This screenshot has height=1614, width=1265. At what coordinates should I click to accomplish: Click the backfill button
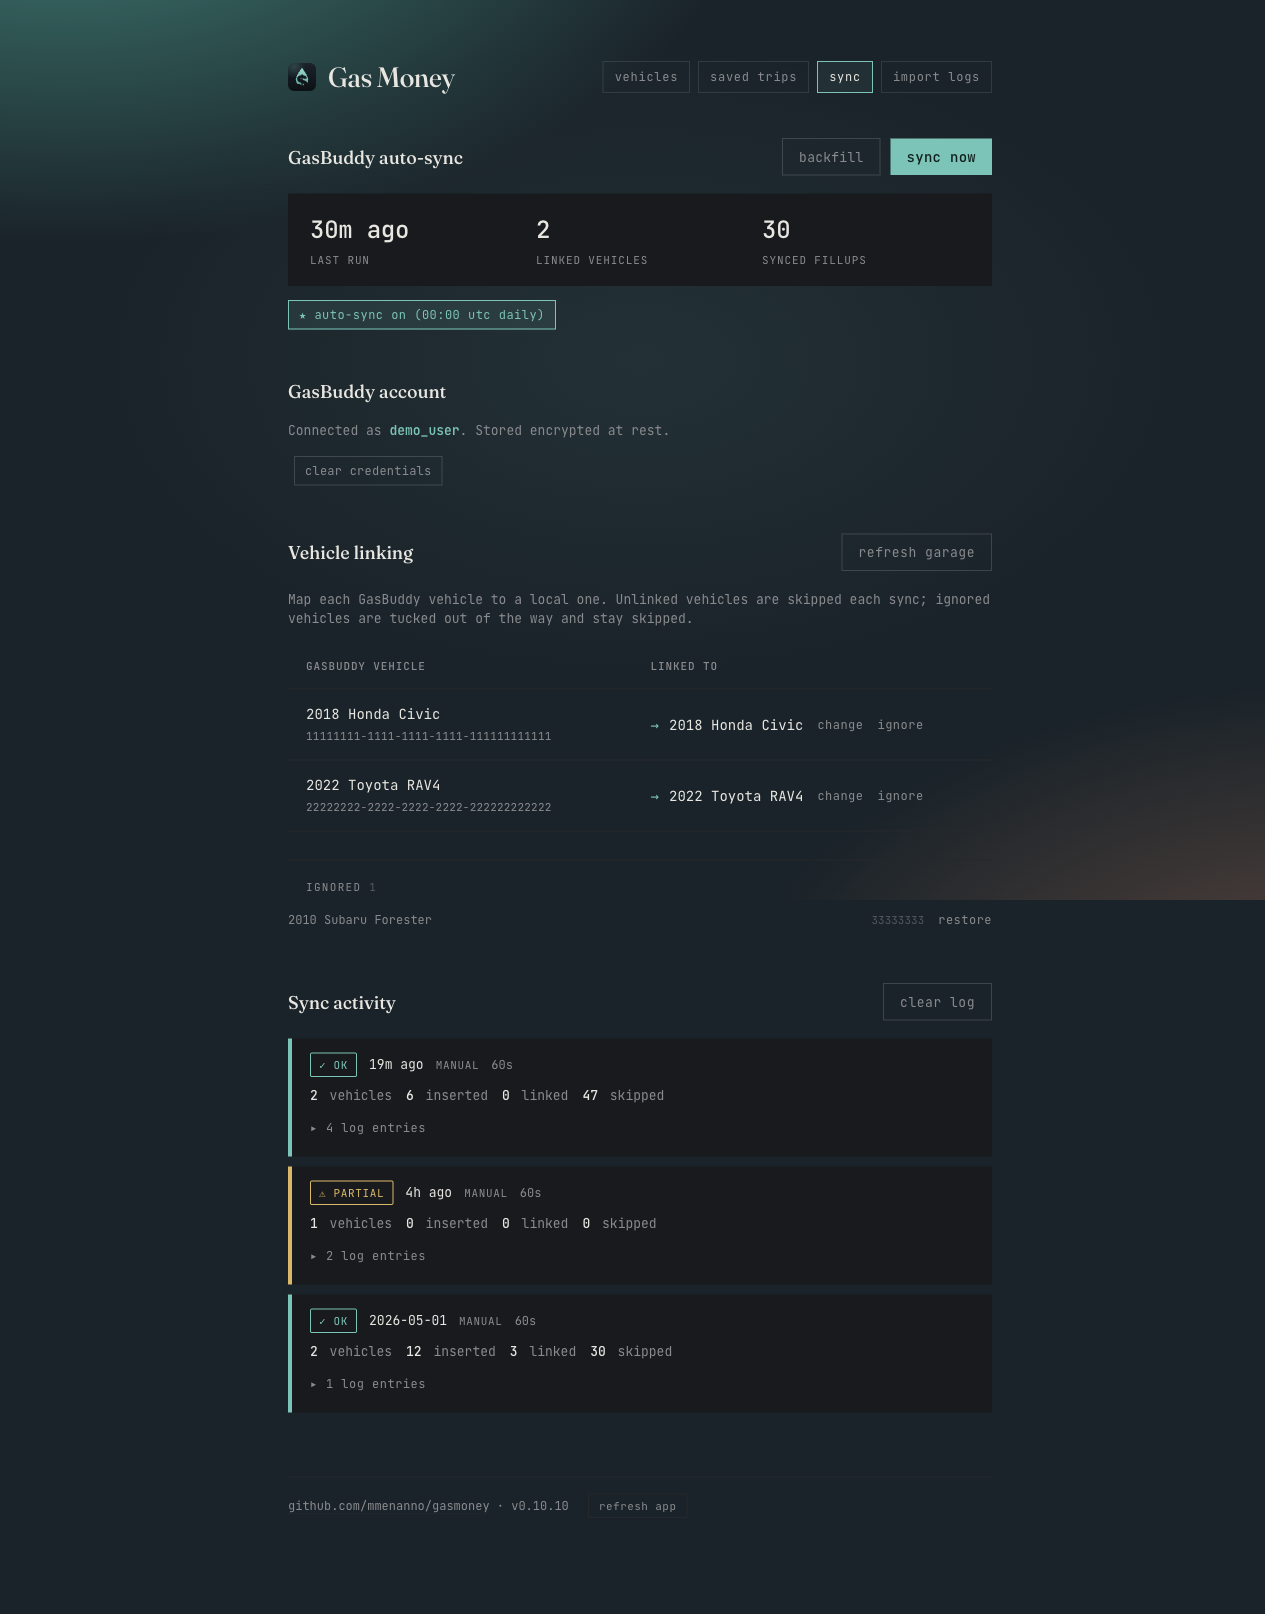point(831,157)
